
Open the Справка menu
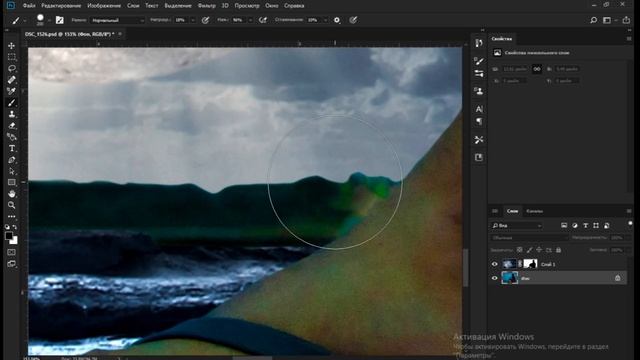click(x=294, y=6)
